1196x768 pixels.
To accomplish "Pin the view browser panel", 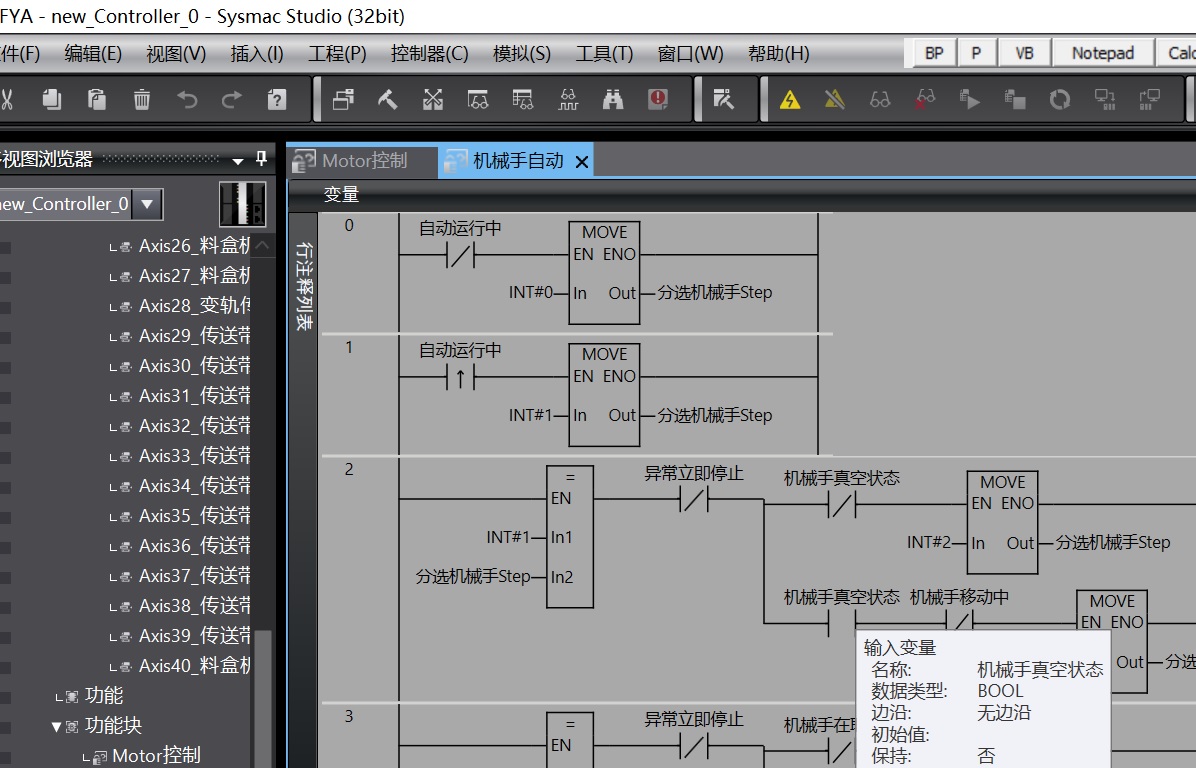I will pyautogui.click(x=262, y=159).
